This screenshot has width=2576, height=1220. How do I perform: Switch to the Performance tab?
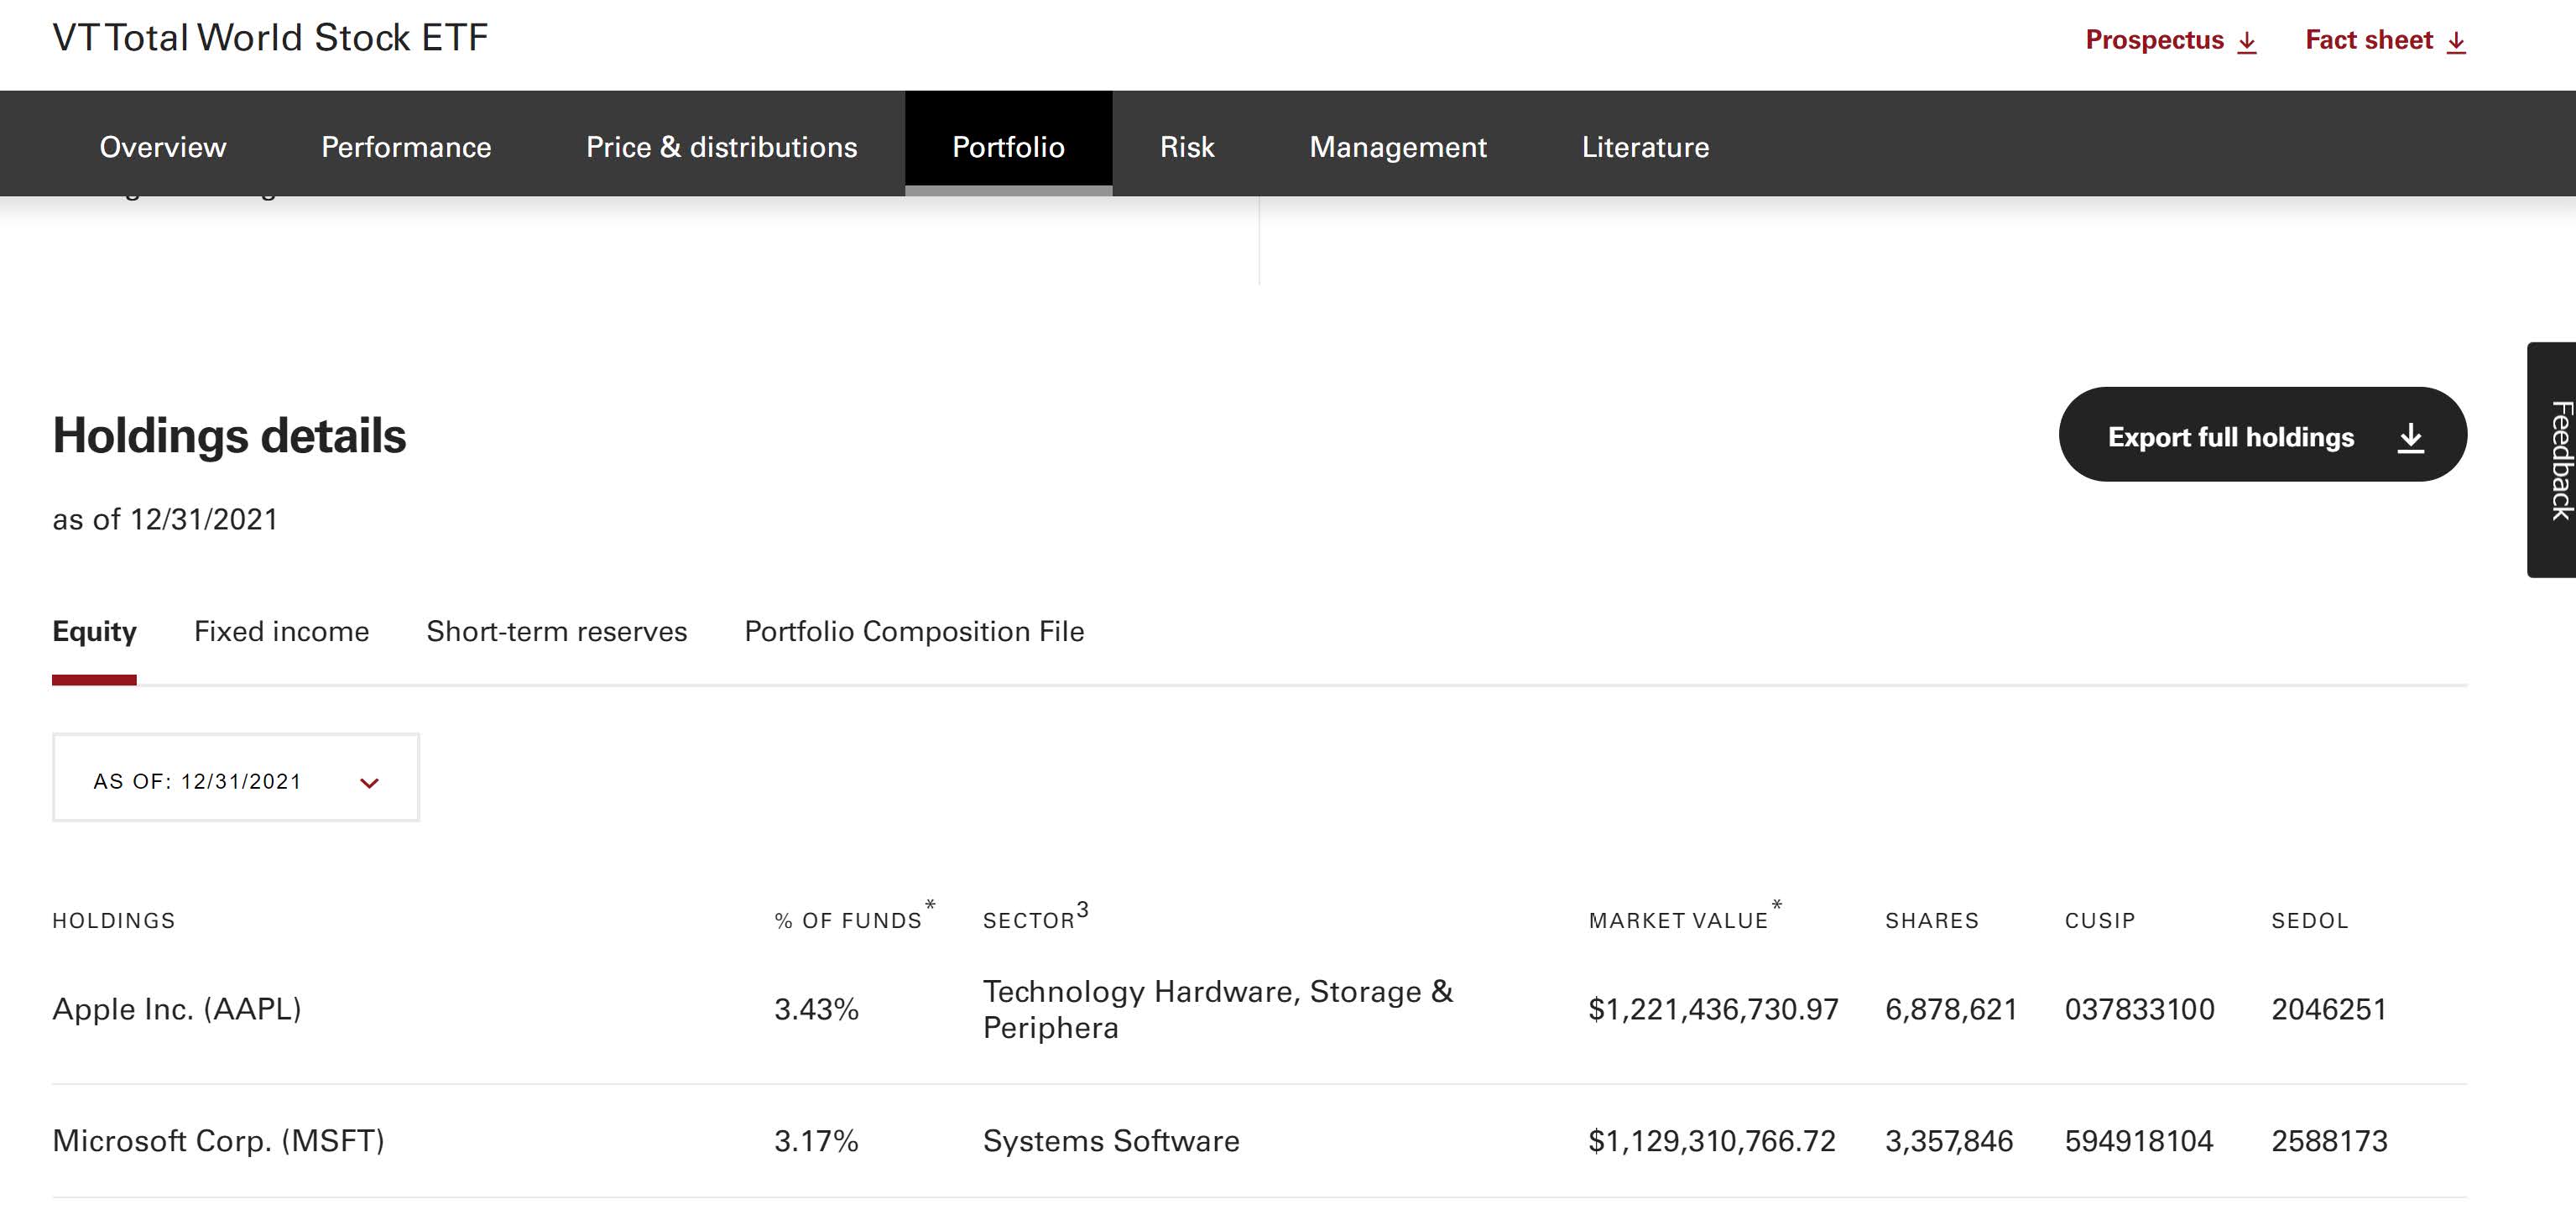[x=406, y=146]
